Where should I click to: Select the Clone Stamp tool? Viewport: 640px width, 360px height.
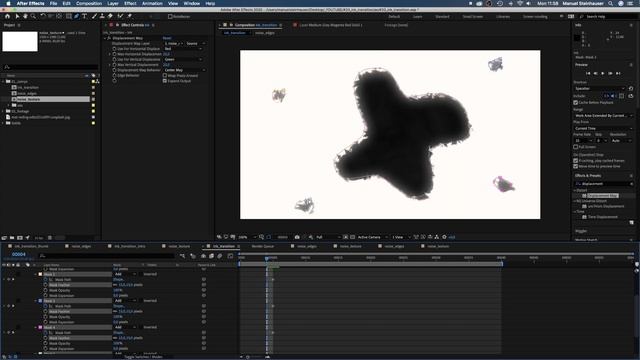click(102, 16)
